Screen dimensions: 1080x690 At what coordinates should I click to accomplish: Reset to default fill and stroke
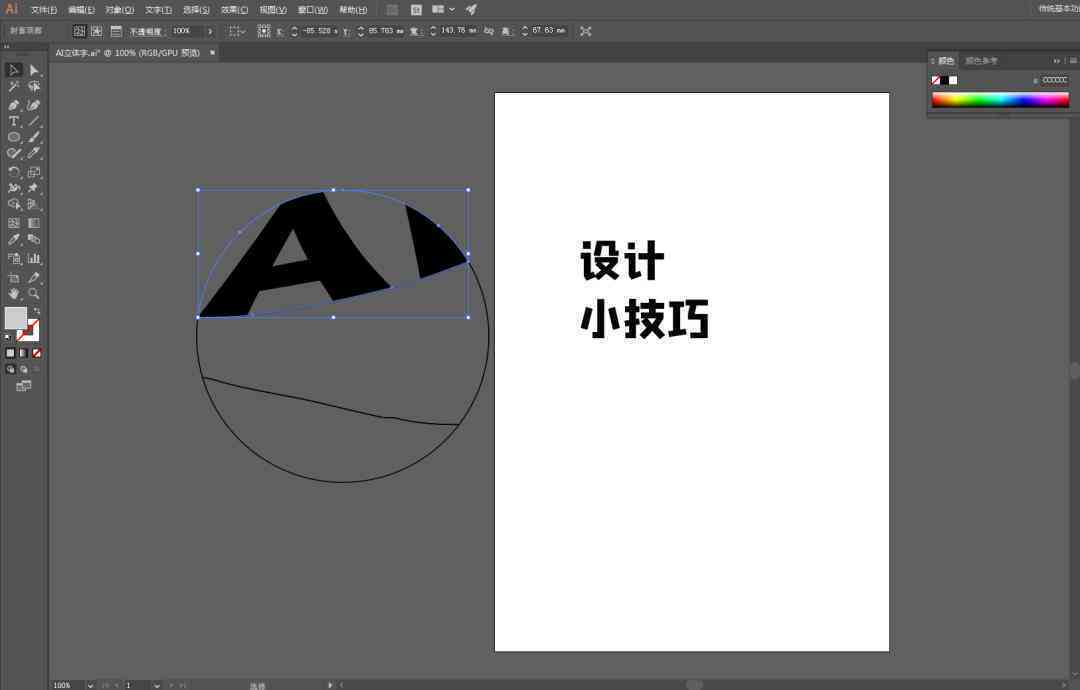tap(8, 337)
